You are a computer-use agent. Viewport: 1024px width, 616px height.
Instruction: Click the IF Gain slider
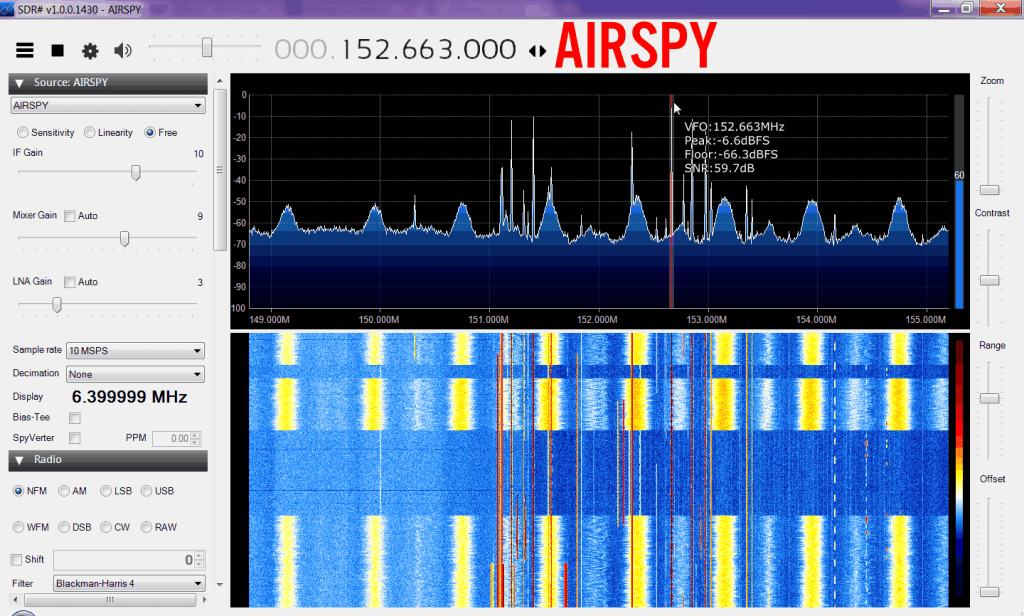[136, 173]
